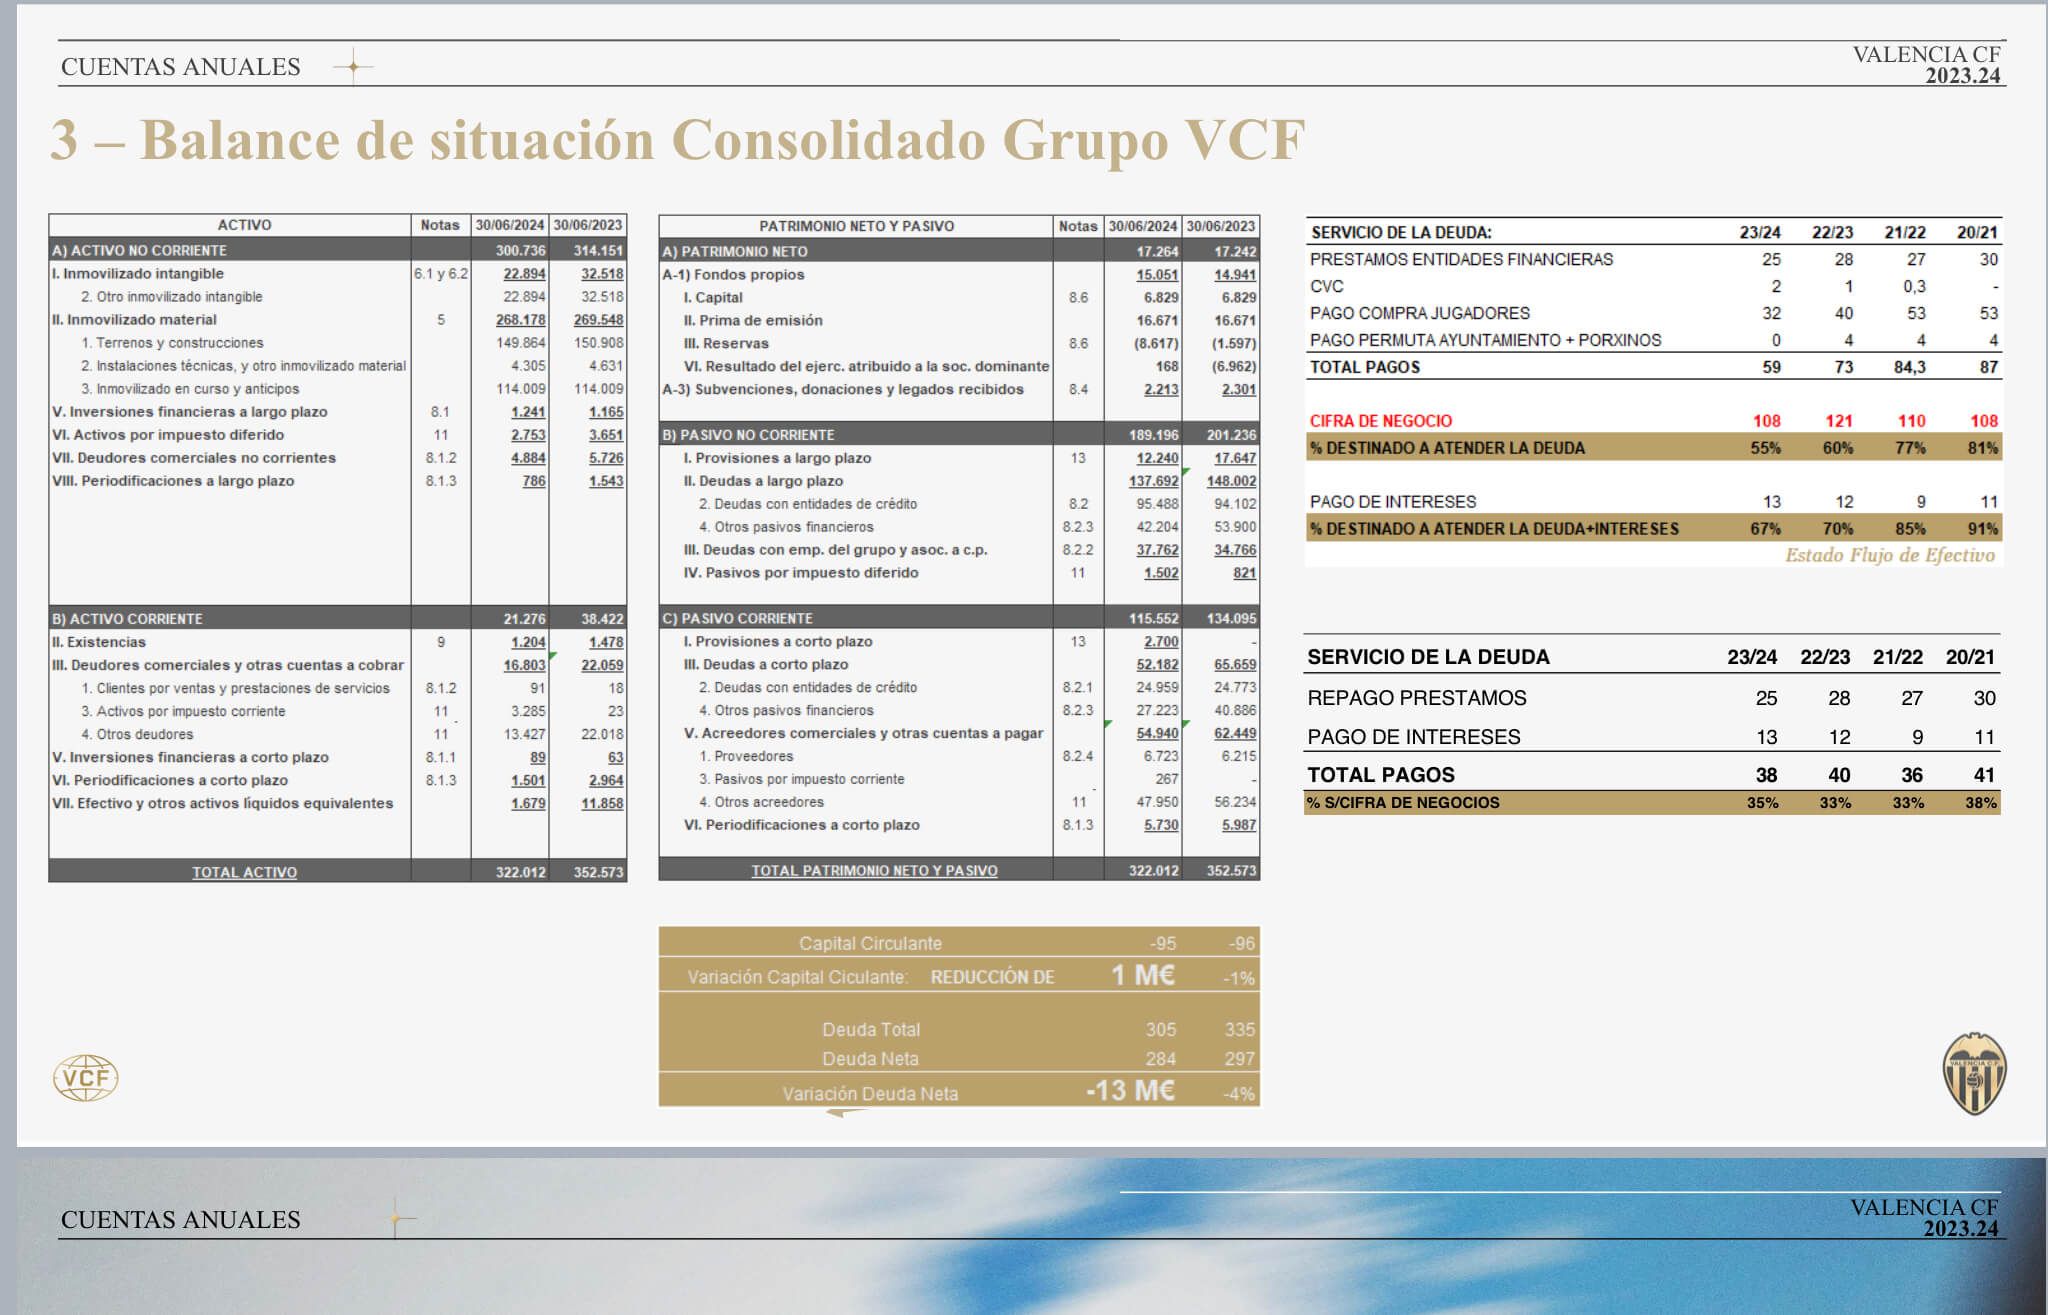
Task: Click the VCF globe logo in the bottom-left corner
Action: (x=88, y=1078)
